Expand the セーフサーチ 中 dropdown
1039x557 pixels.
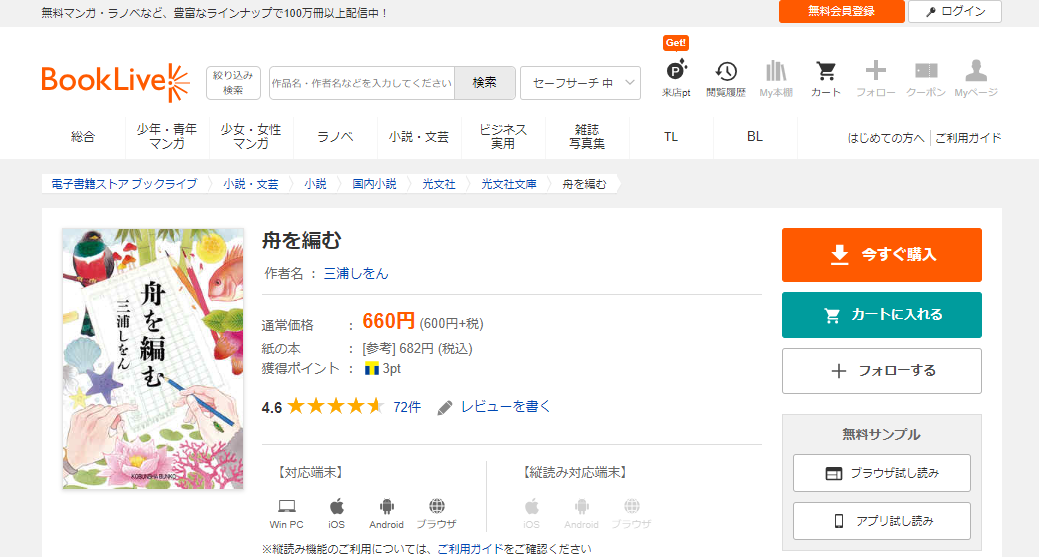click(x=580, y=83)
